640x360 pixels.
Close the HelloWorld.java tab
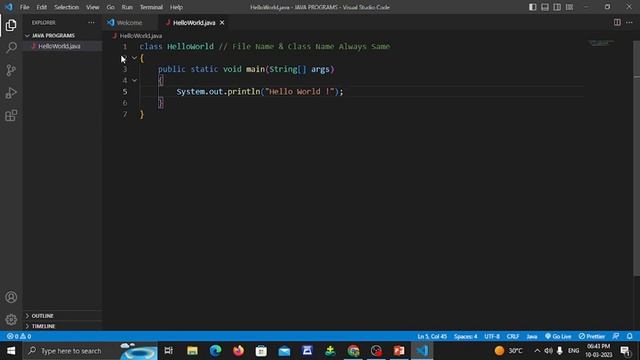pos(222,22)
